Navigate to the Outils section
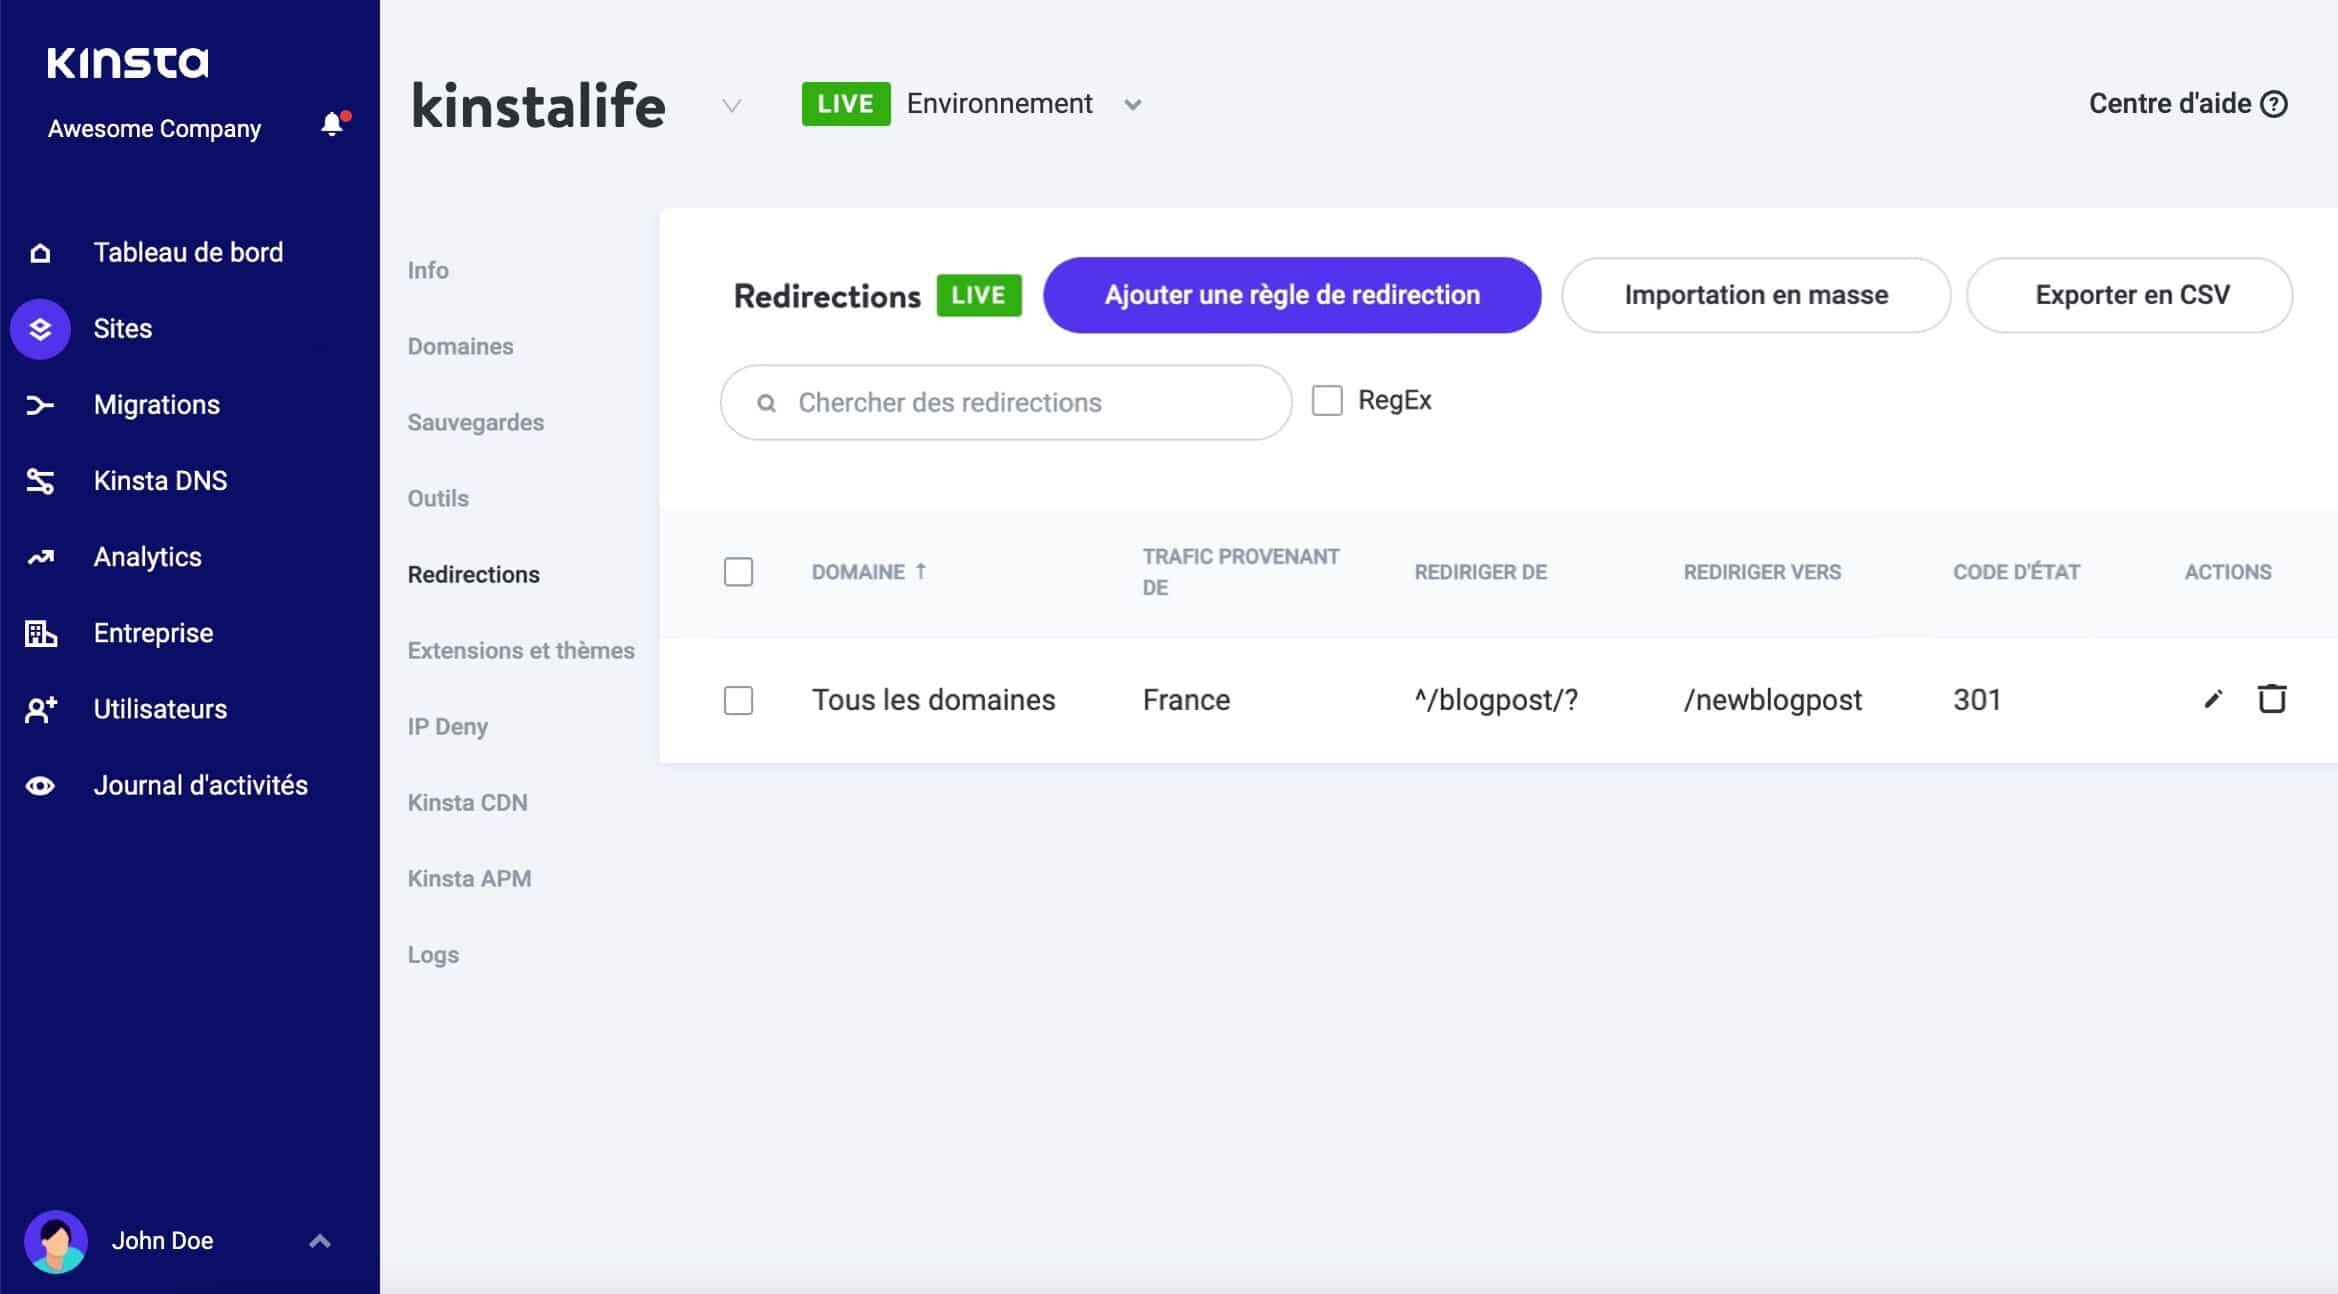The height and width of the screenshot is (1294, 2338). (436, 497)
